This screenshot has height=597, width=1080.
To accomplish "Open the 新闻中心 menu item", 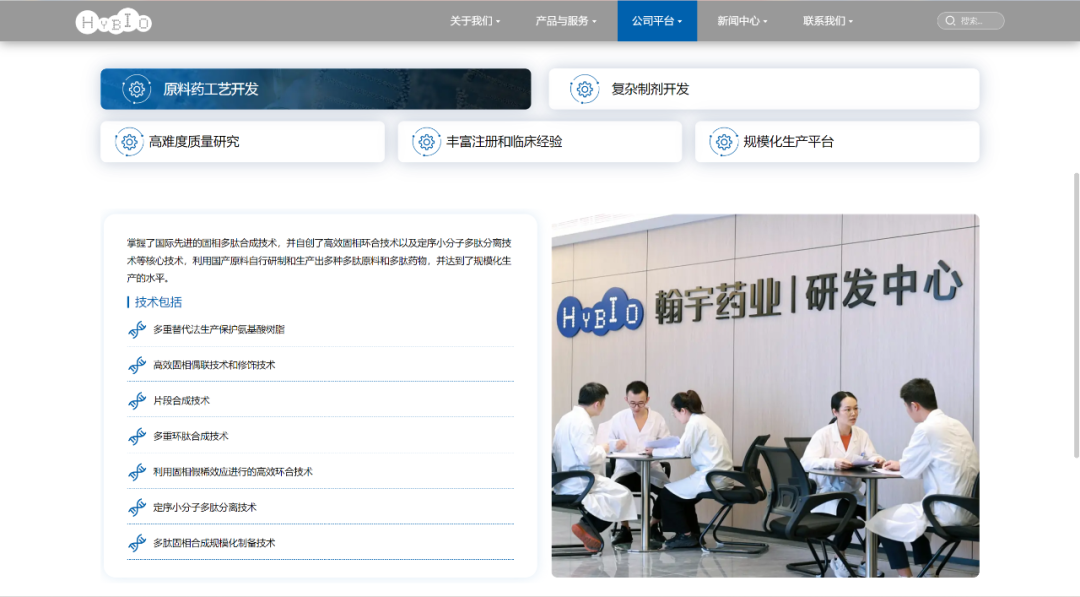I will pos(742,20).
